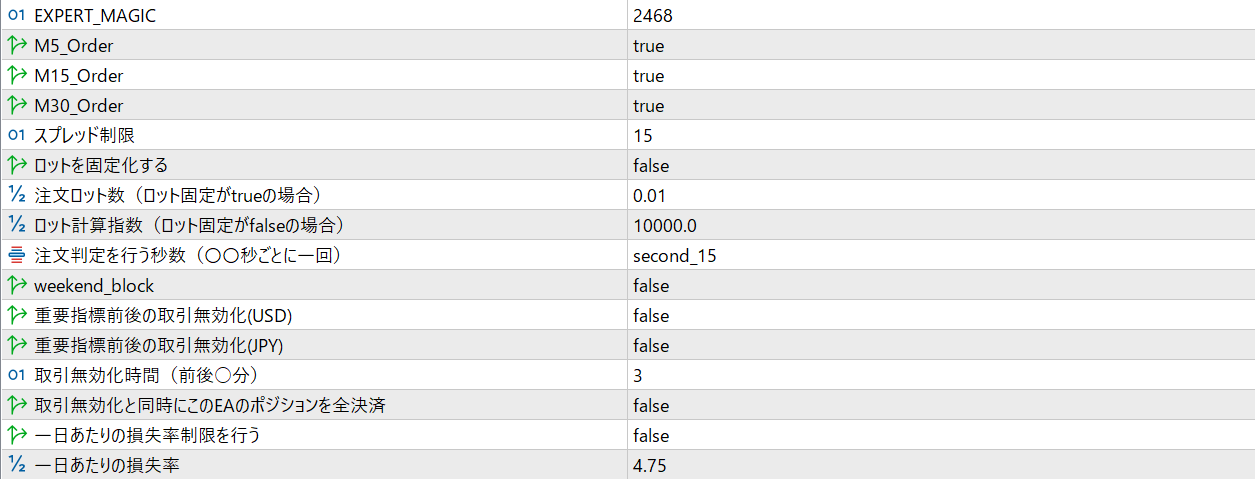The height and width of the screenshot is (479, 1256).
Task: Click the boolean arrow icon next to M15_Order
Action: pos(16,76)
